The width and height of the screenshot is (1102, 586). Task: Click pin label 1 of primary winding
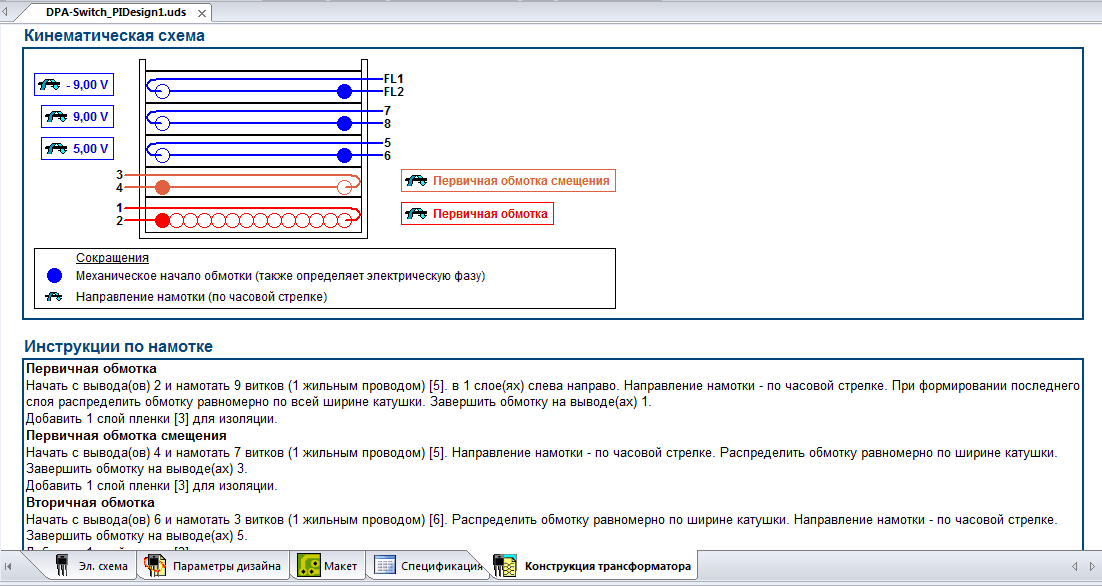point(119,208)
